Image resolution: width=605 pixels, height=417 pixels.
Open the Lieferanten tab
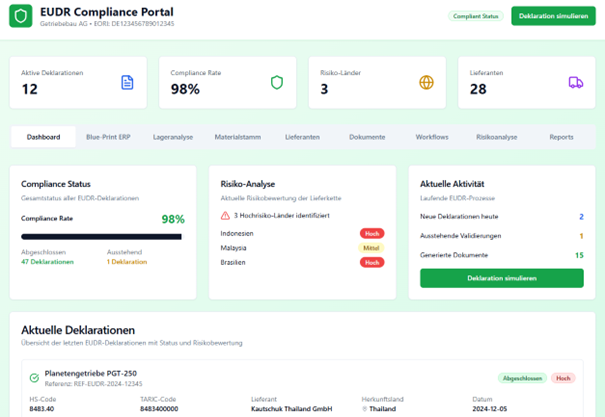(303, 137)
